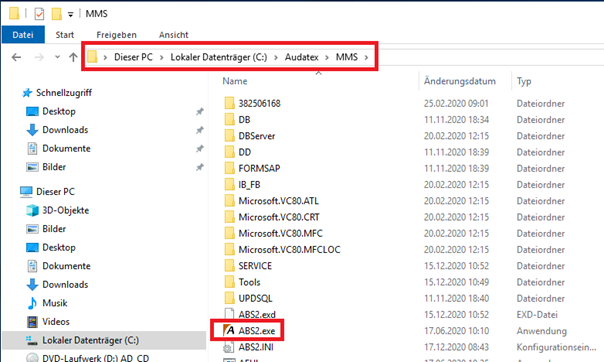Click the Back navigation arrow
The image size is (604, 362).
tap(16, 57)
